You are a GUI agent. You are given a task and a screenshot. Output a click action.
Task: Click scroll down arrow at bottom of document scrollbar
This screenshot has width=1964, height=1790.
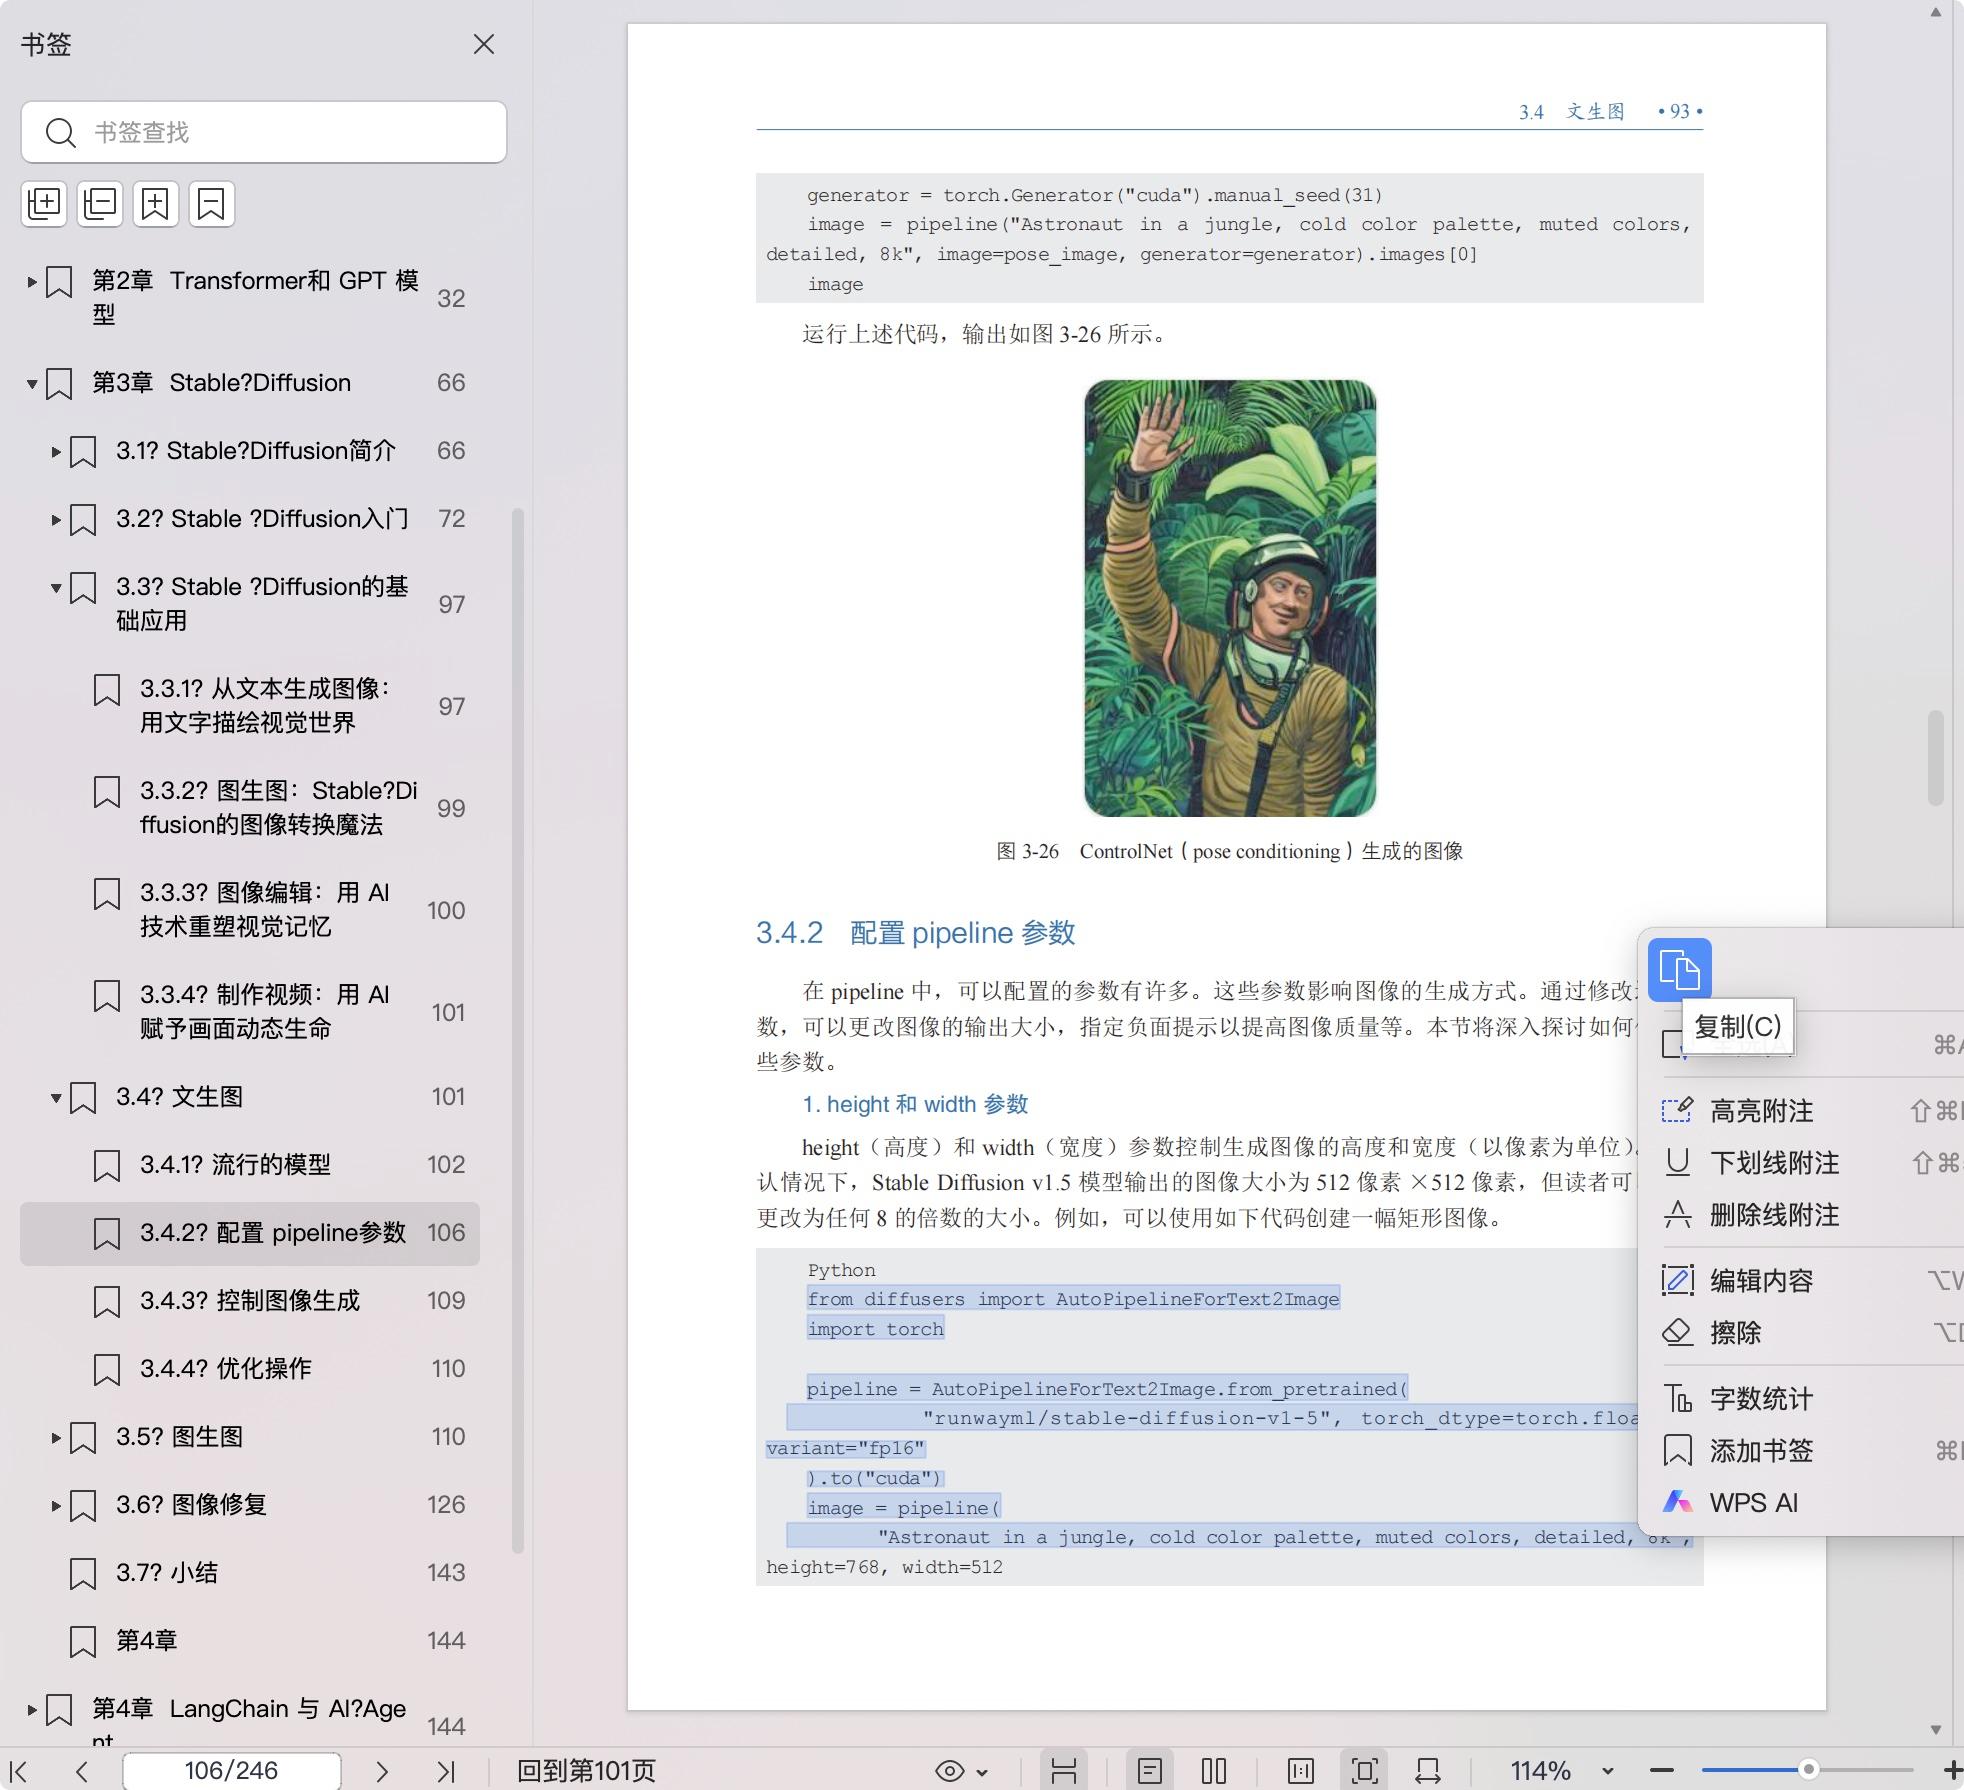coord(1936,1729)
